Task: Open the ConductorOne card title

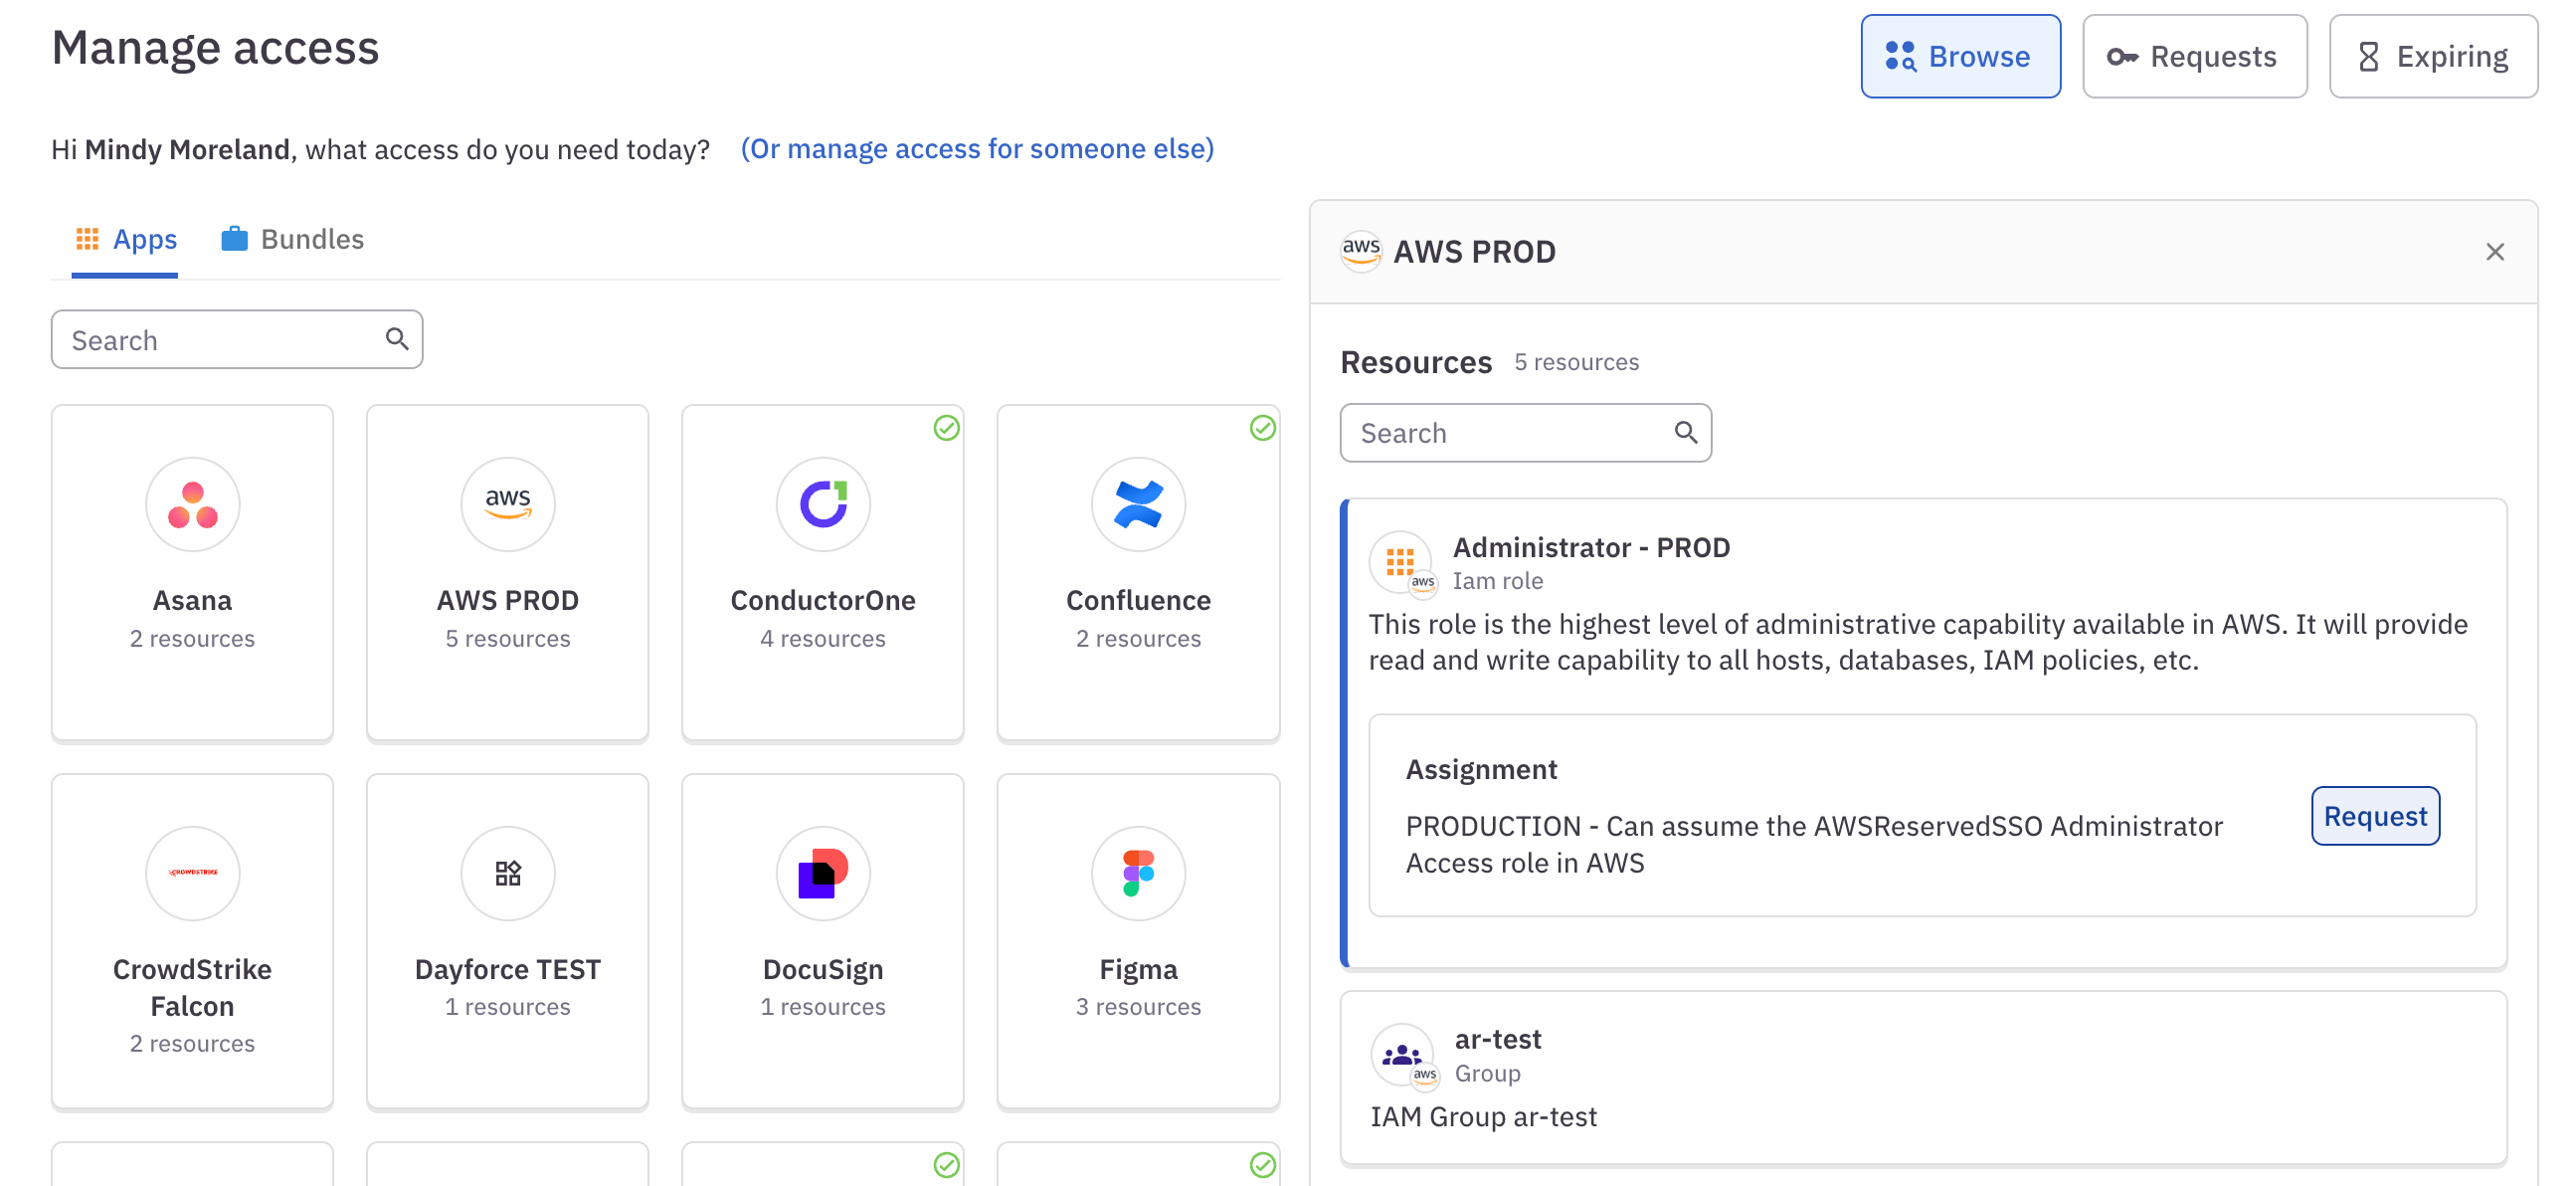Action: pyautogui.click(x=823, y=600)
